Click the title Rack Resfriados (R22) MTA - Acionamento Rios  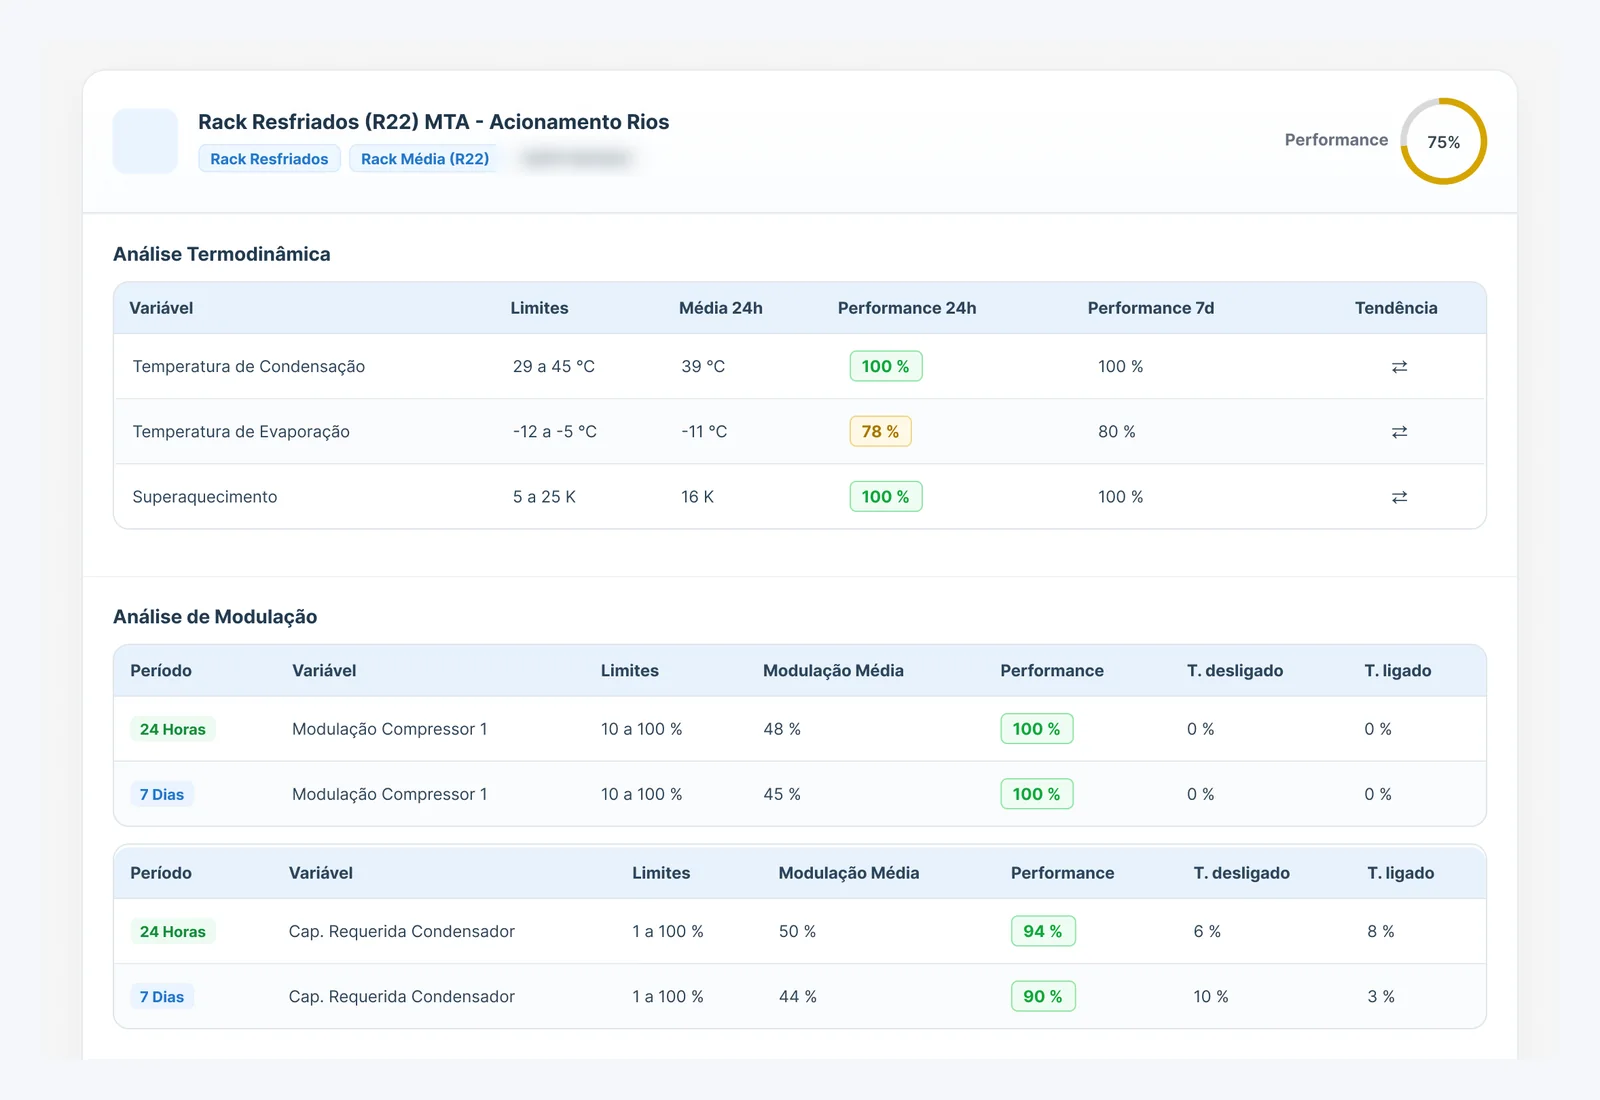(x=434, y=122)
